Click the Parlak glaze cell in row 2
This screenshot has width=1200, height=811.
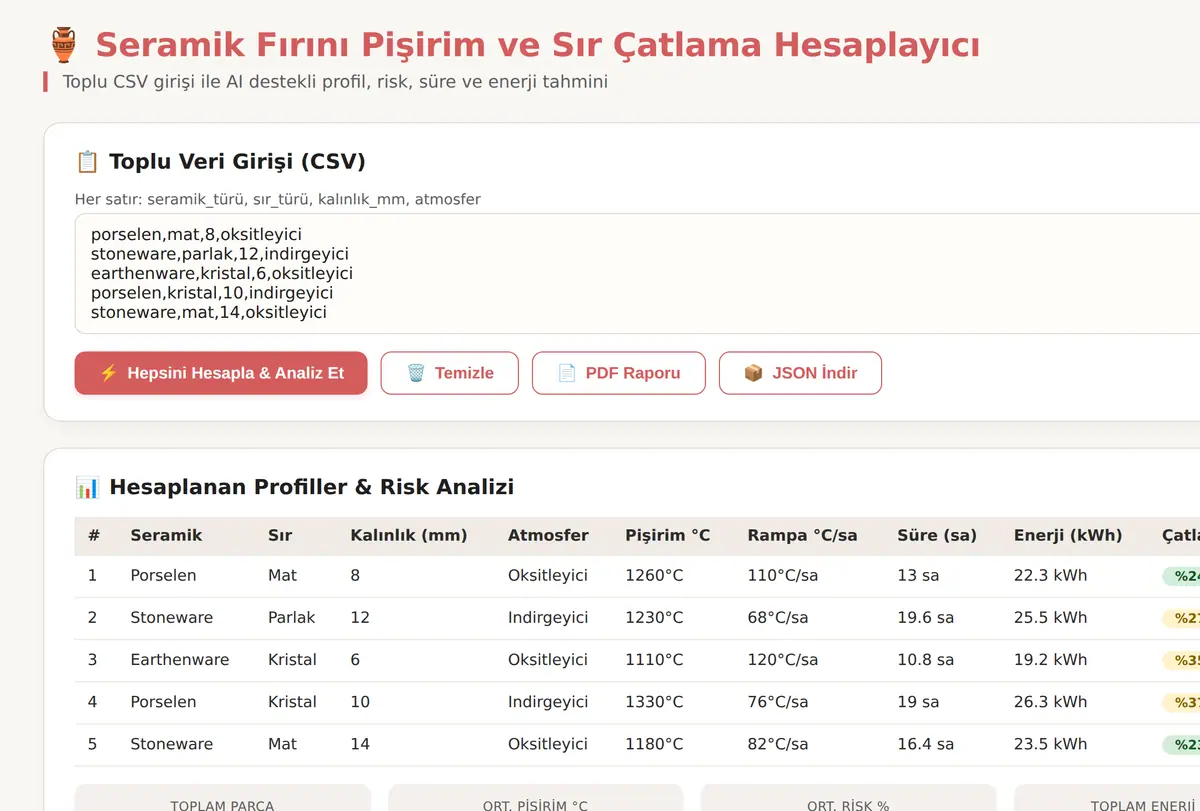coord(292,618)
